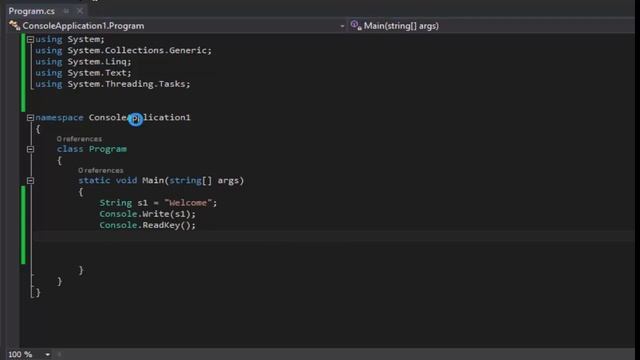Click the 'static' keyword before void Main
The height and width of the screenshot is (360, 640).
click(94, 180)
